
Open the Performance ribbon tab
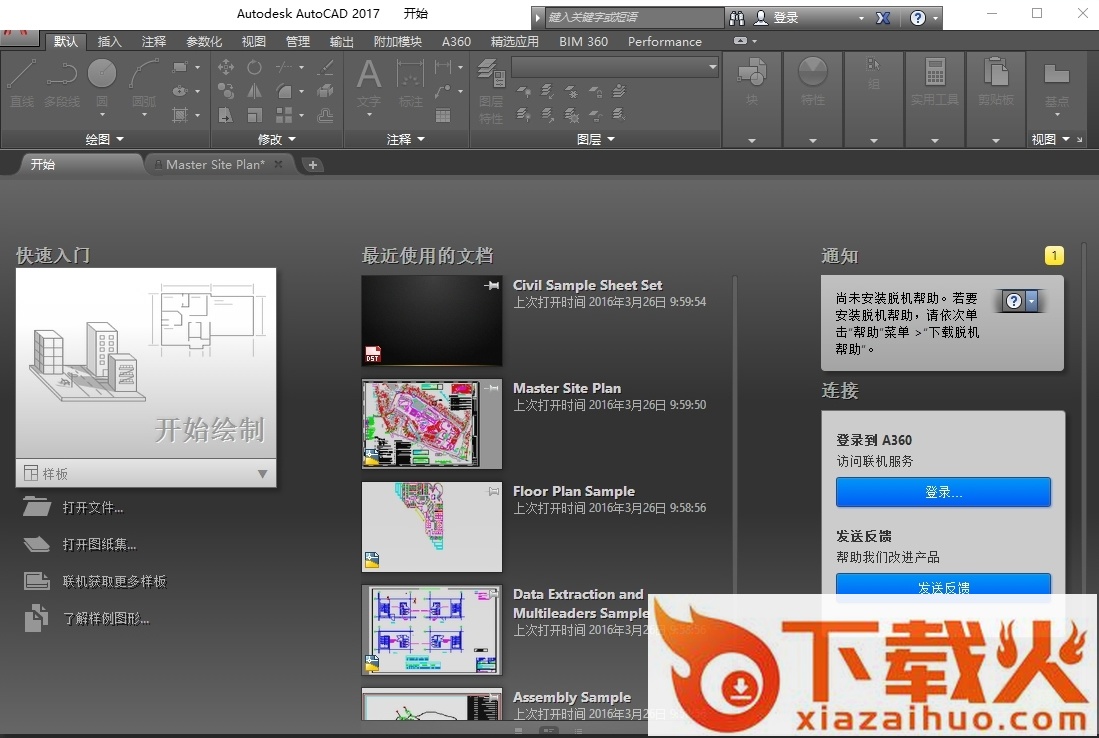tap(664, 42)
